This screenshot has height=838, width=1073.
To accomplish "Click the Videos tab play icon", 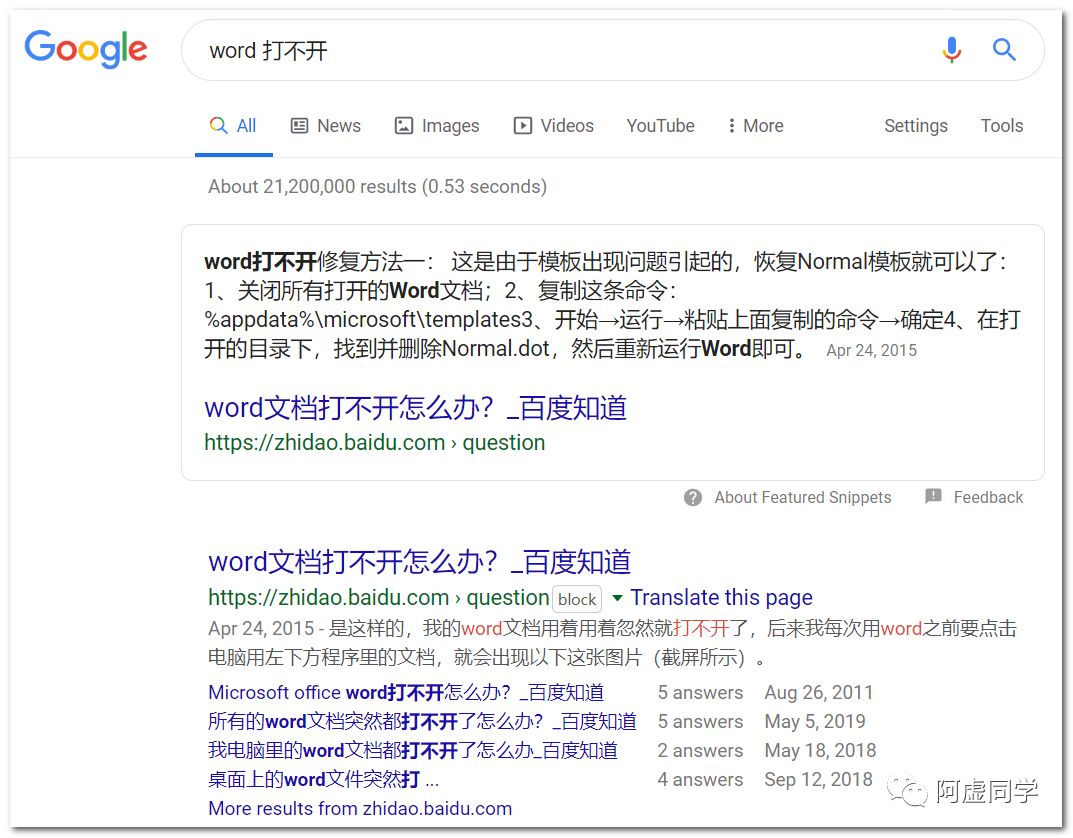I will tap(523, 126).
